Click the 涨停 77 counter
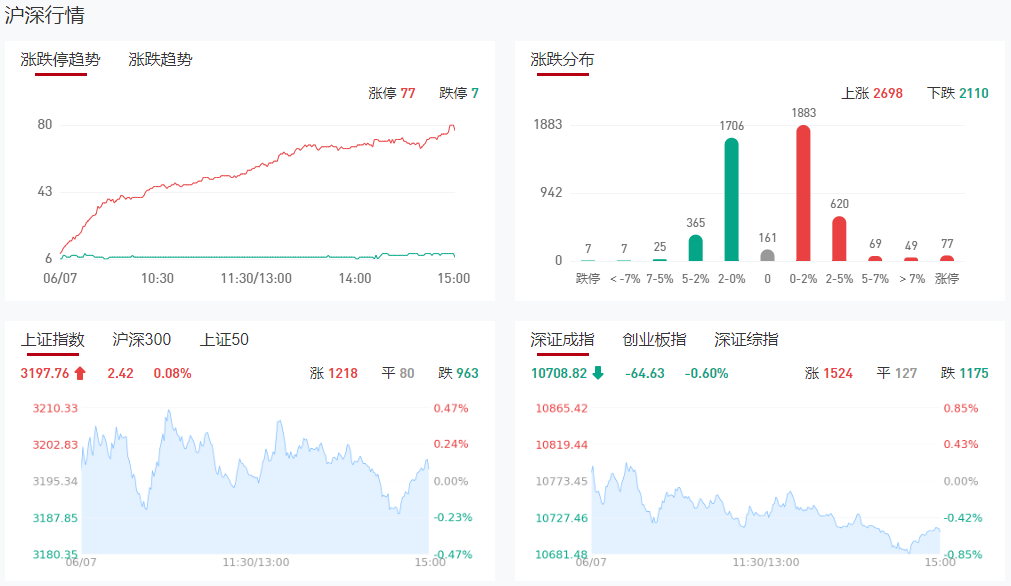Image resolution: width=1011 pixels, height=586 pixels. click(x=392, y=93)
